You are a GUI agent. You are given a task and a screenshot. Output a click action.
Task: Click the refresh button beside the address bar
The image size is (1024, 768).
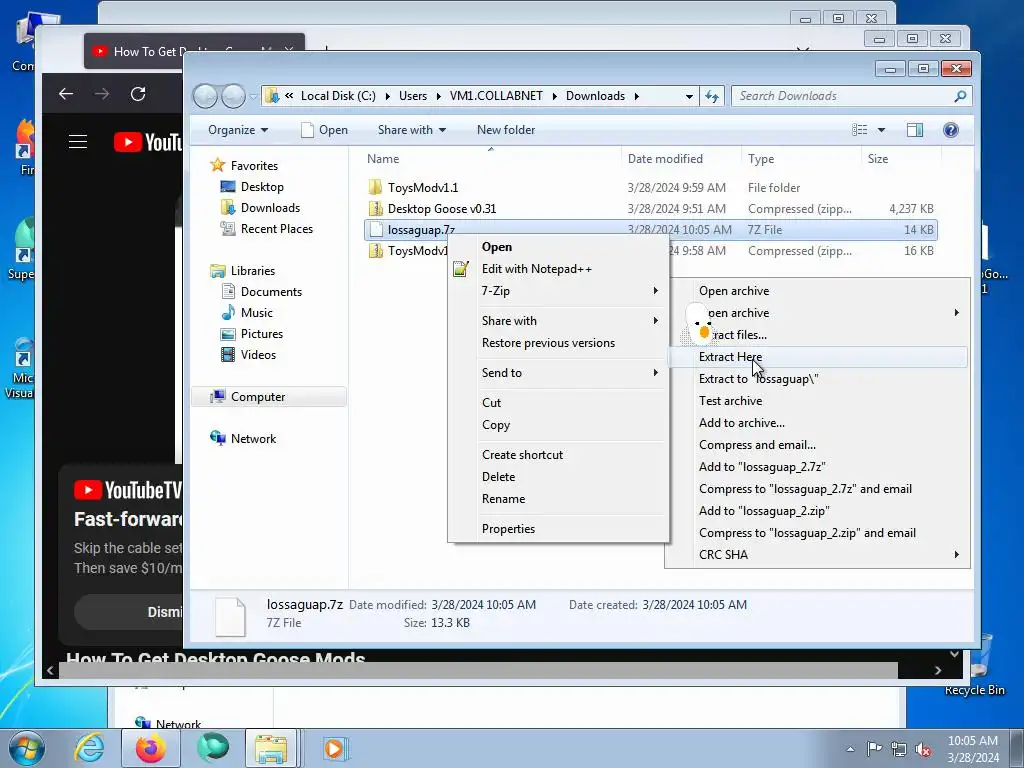coord(711,96)
